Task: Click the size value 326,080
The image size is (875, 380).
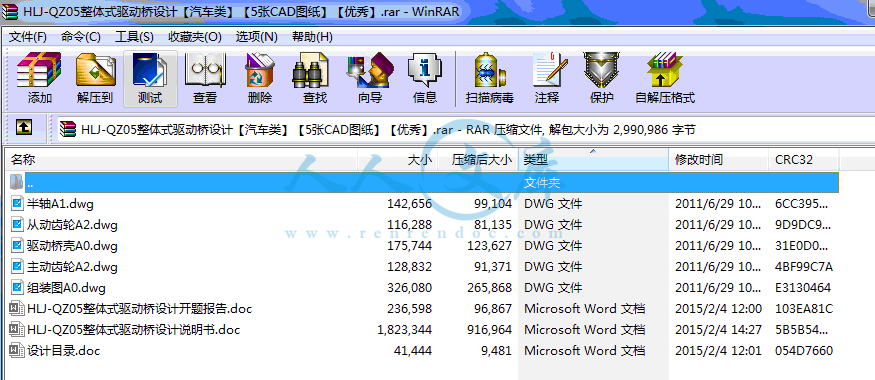Action: point(410,288)
